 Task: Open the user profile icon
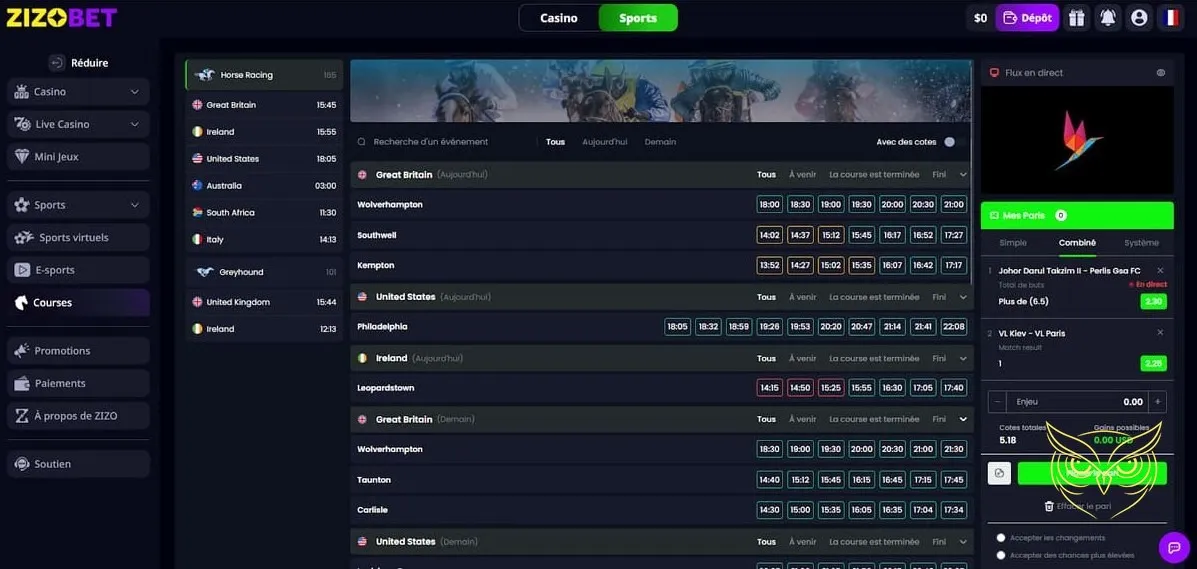point(1139,18)
